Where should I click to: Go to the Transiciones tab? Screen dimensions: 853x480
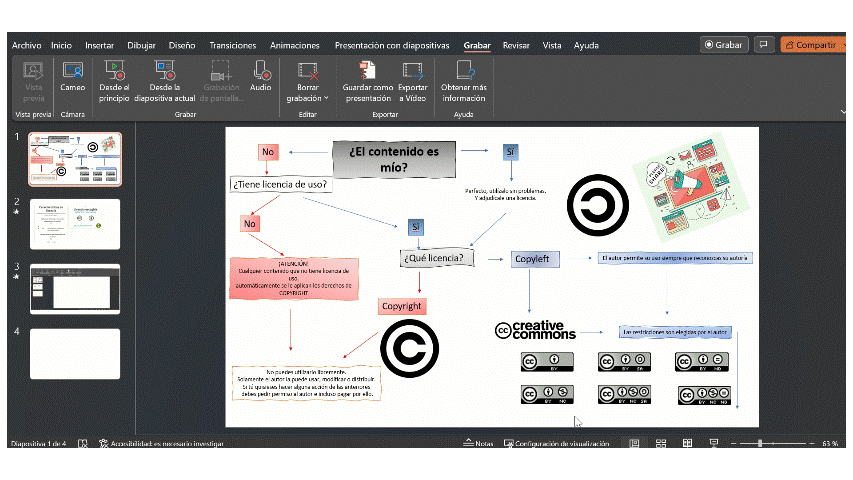tap(233, 46)
